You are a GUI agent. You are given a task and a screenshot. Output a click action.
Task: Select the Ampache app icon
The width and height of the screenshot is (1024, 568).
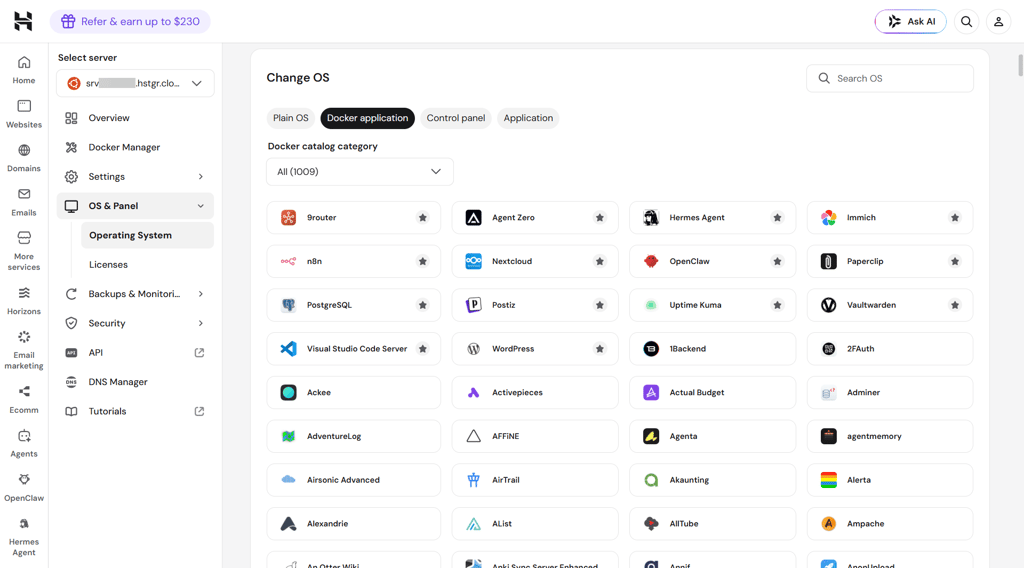tap(829, 524)
